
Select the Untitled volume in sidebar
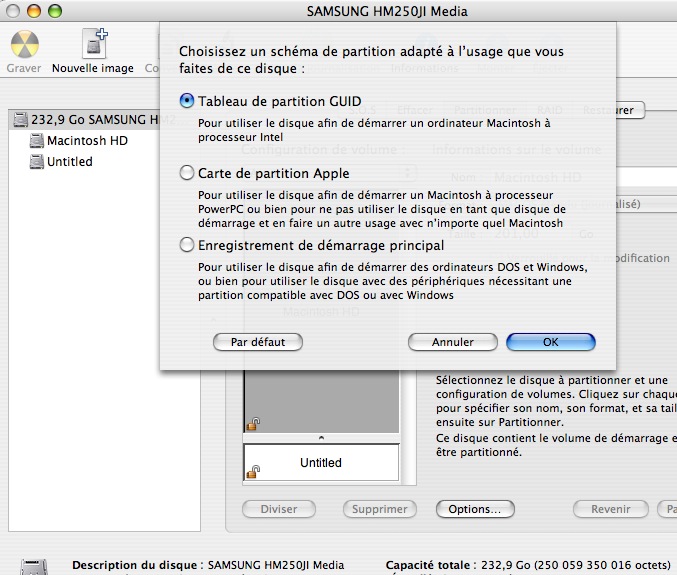pyautogui.click(x=70, y=161)
